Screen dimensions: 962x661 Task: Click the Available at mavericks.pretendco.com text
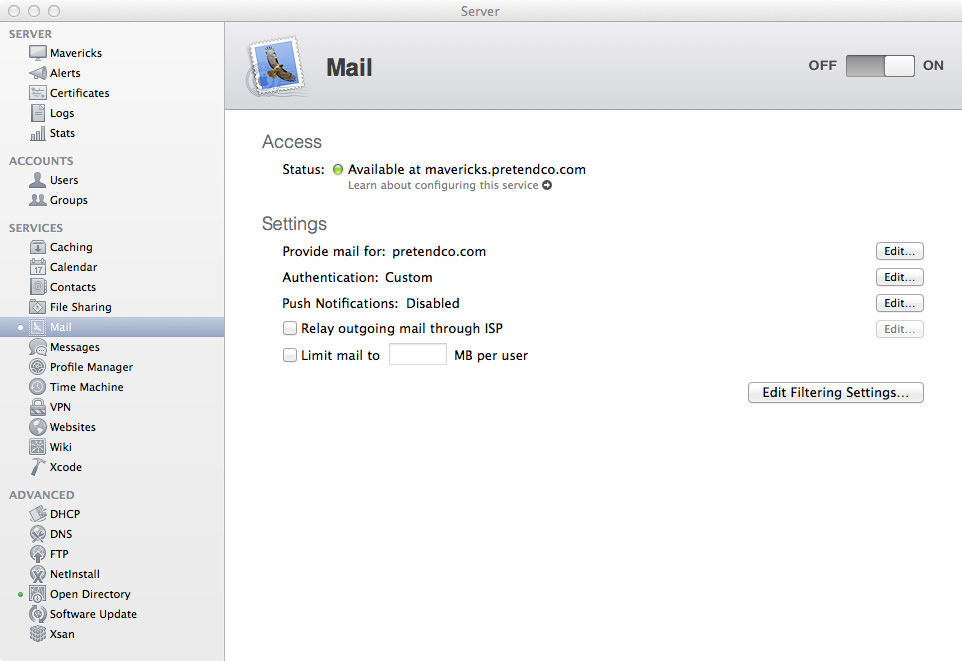(x=467, y=169)
